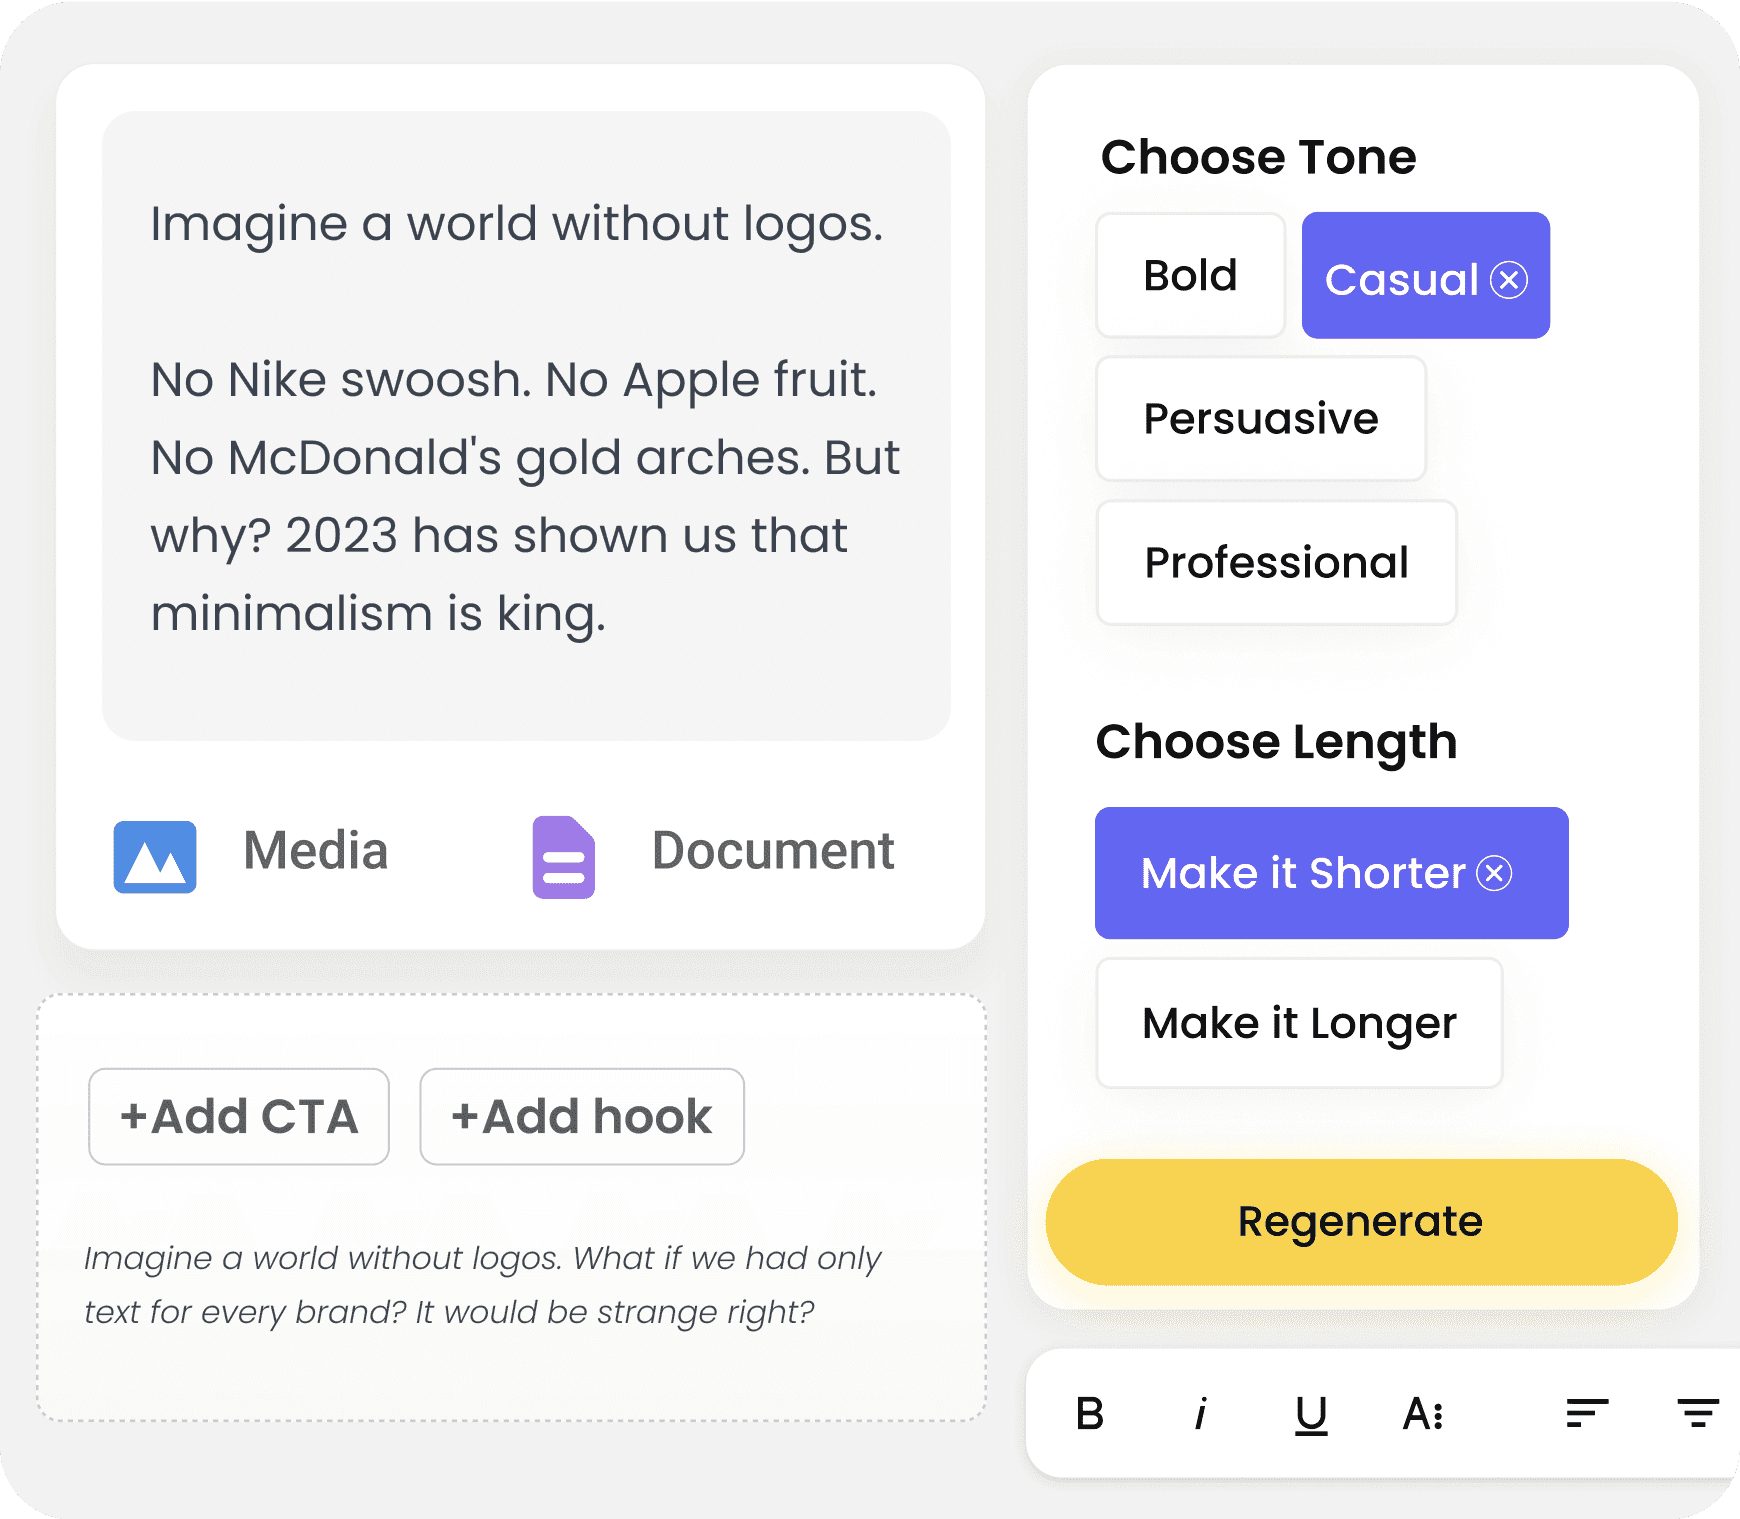Remove Casual tone with the x icon
The height and width of the screenshot is (1519, 1740).
(1509, 280)
